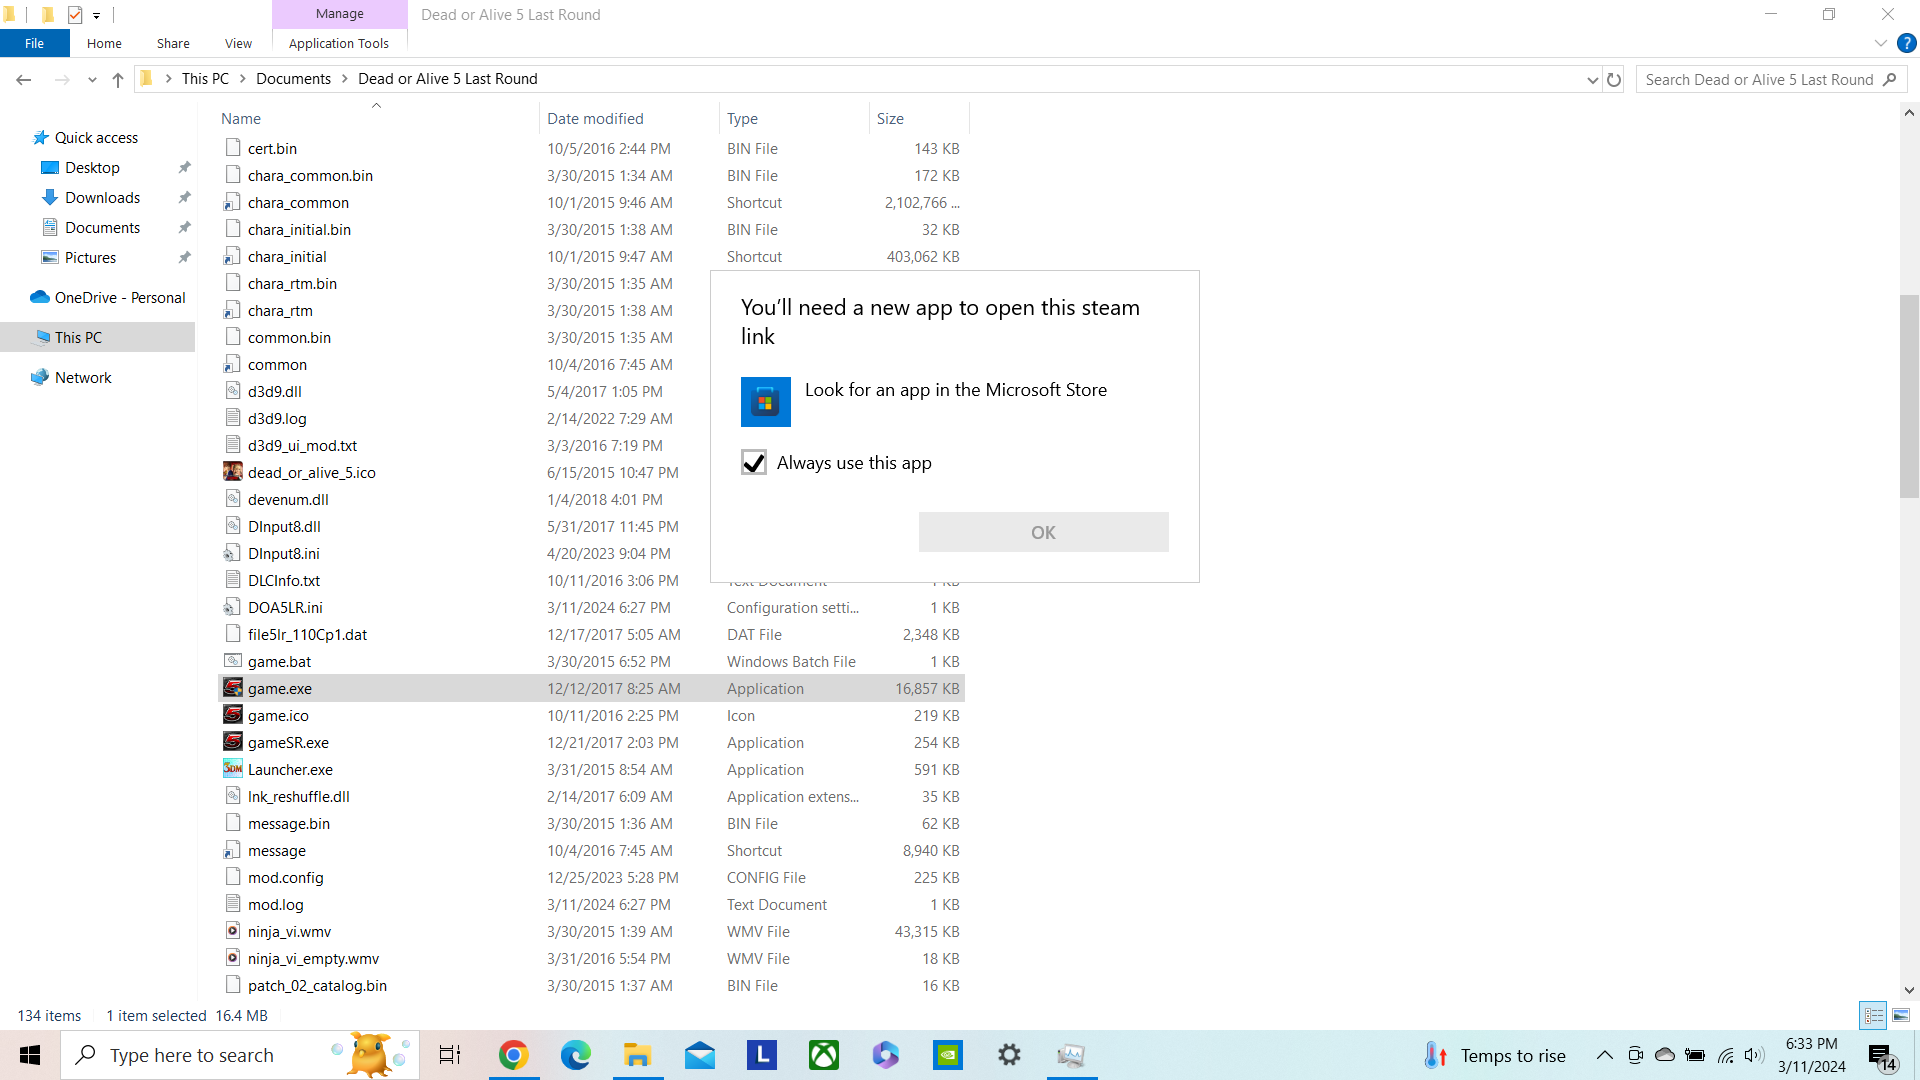Viewport: 1920px width, 1080px height.
Task: Select the game.exe application icon
Action: pos(233,688)
